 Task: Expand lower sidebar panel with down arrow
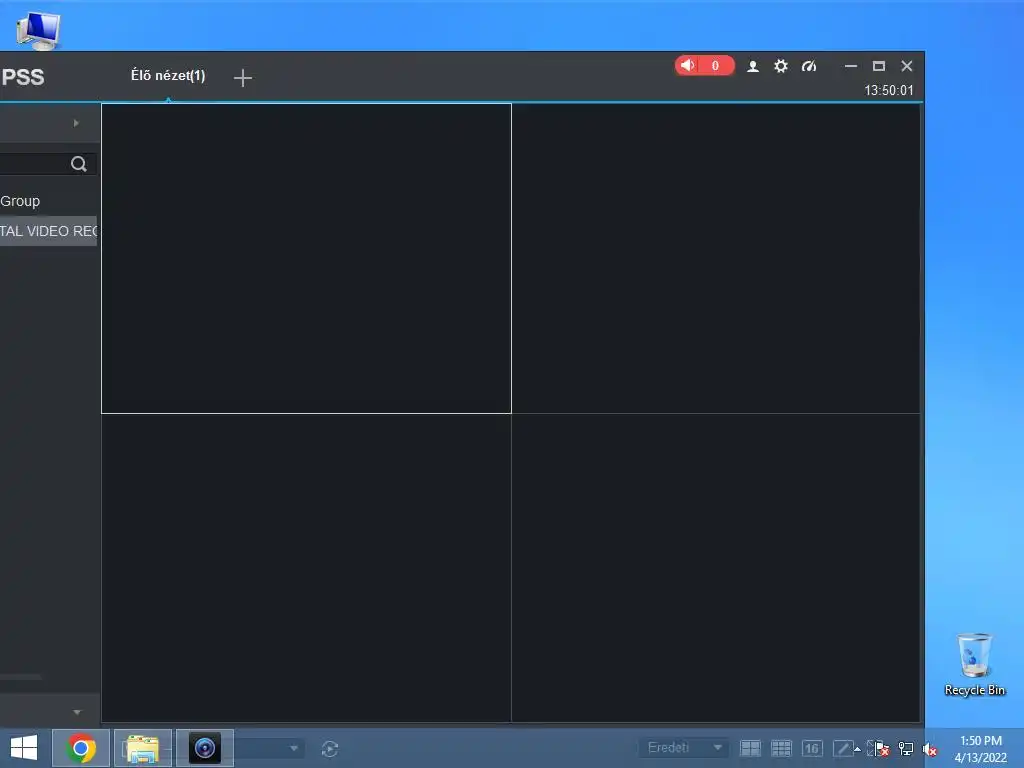77,712
